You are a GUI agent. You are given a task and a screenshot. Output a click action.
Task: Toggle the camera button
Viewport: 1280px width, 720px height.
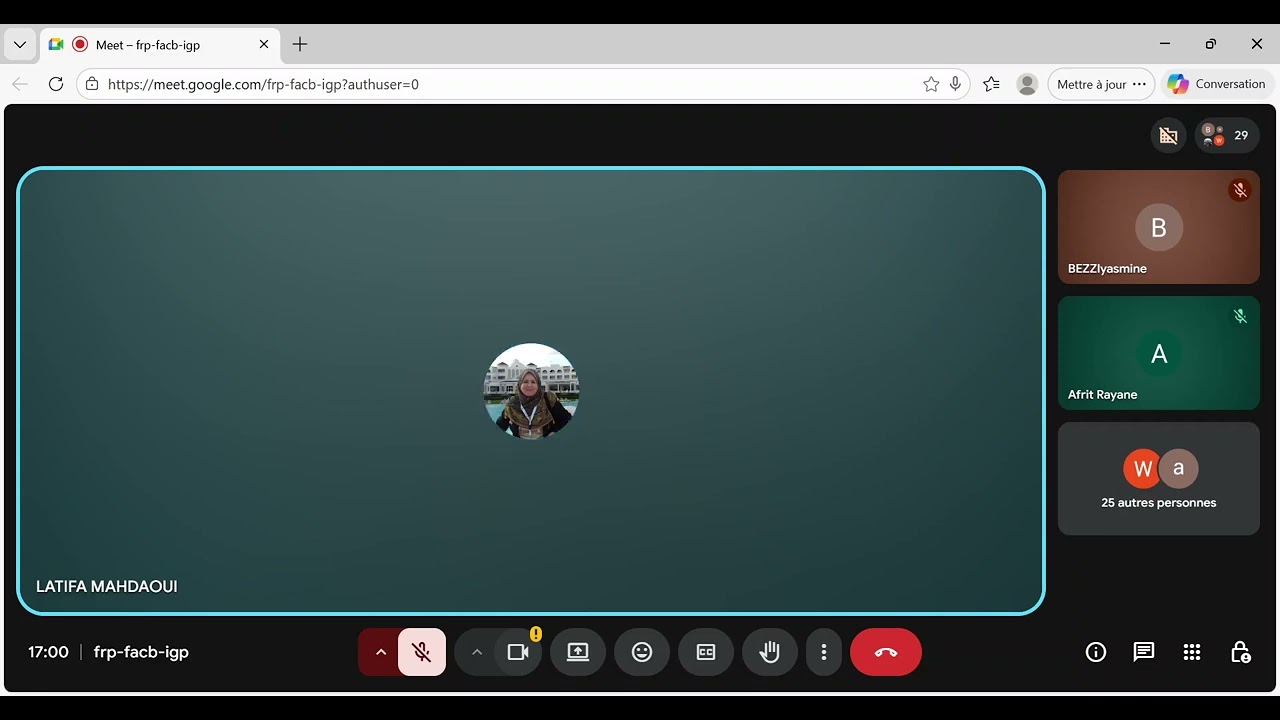(x=518, y=652)
